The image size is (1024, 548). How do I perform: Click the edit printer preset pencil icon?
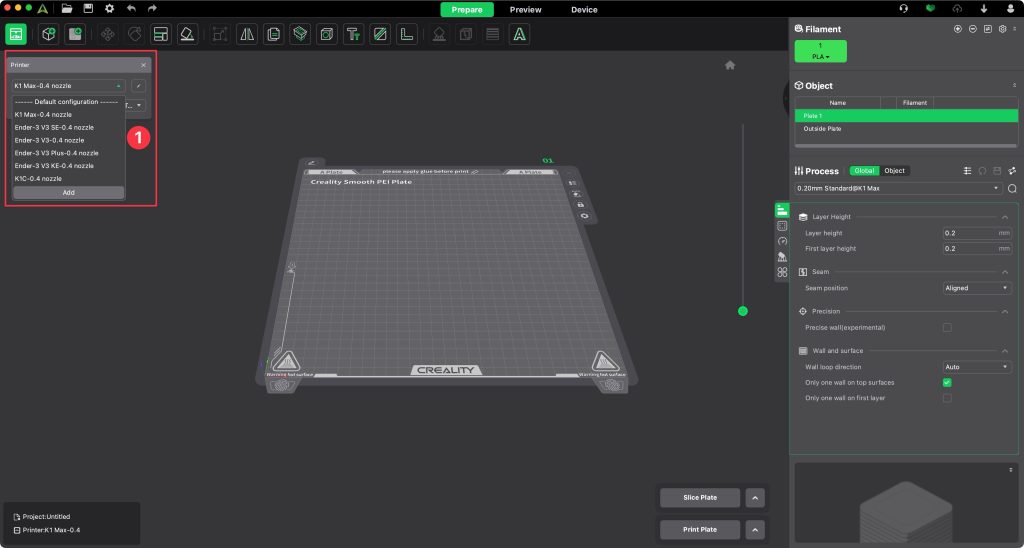pos(139,86)
